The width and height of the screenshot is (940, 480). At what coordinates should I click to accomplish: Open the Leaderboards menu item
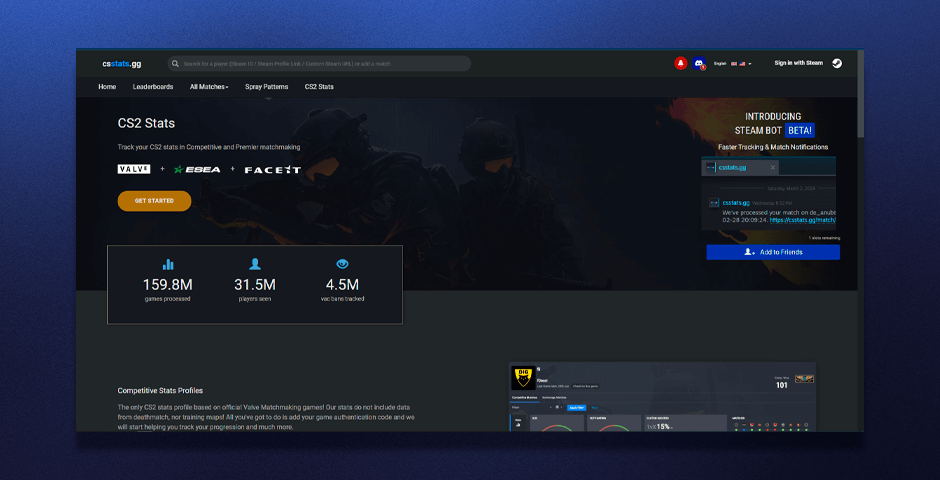153,87
